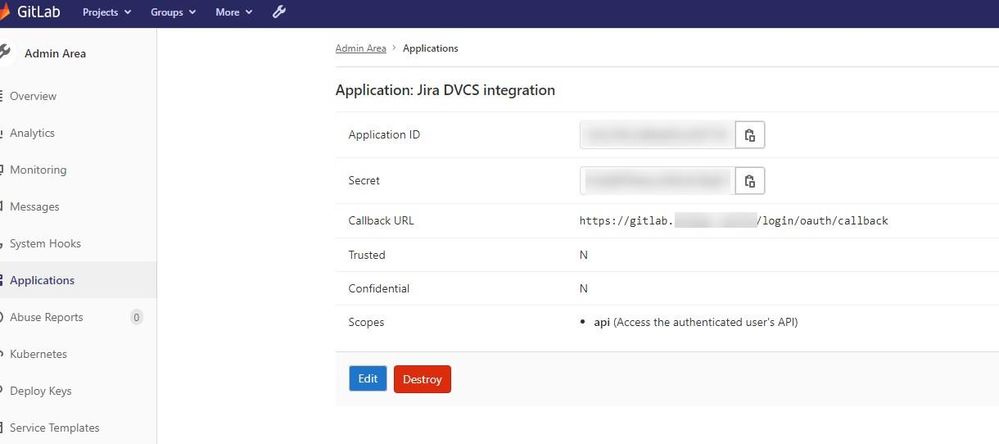Screen dimensions: 999x444
Task: Click the blue Edit button
Action: [368, 378]
